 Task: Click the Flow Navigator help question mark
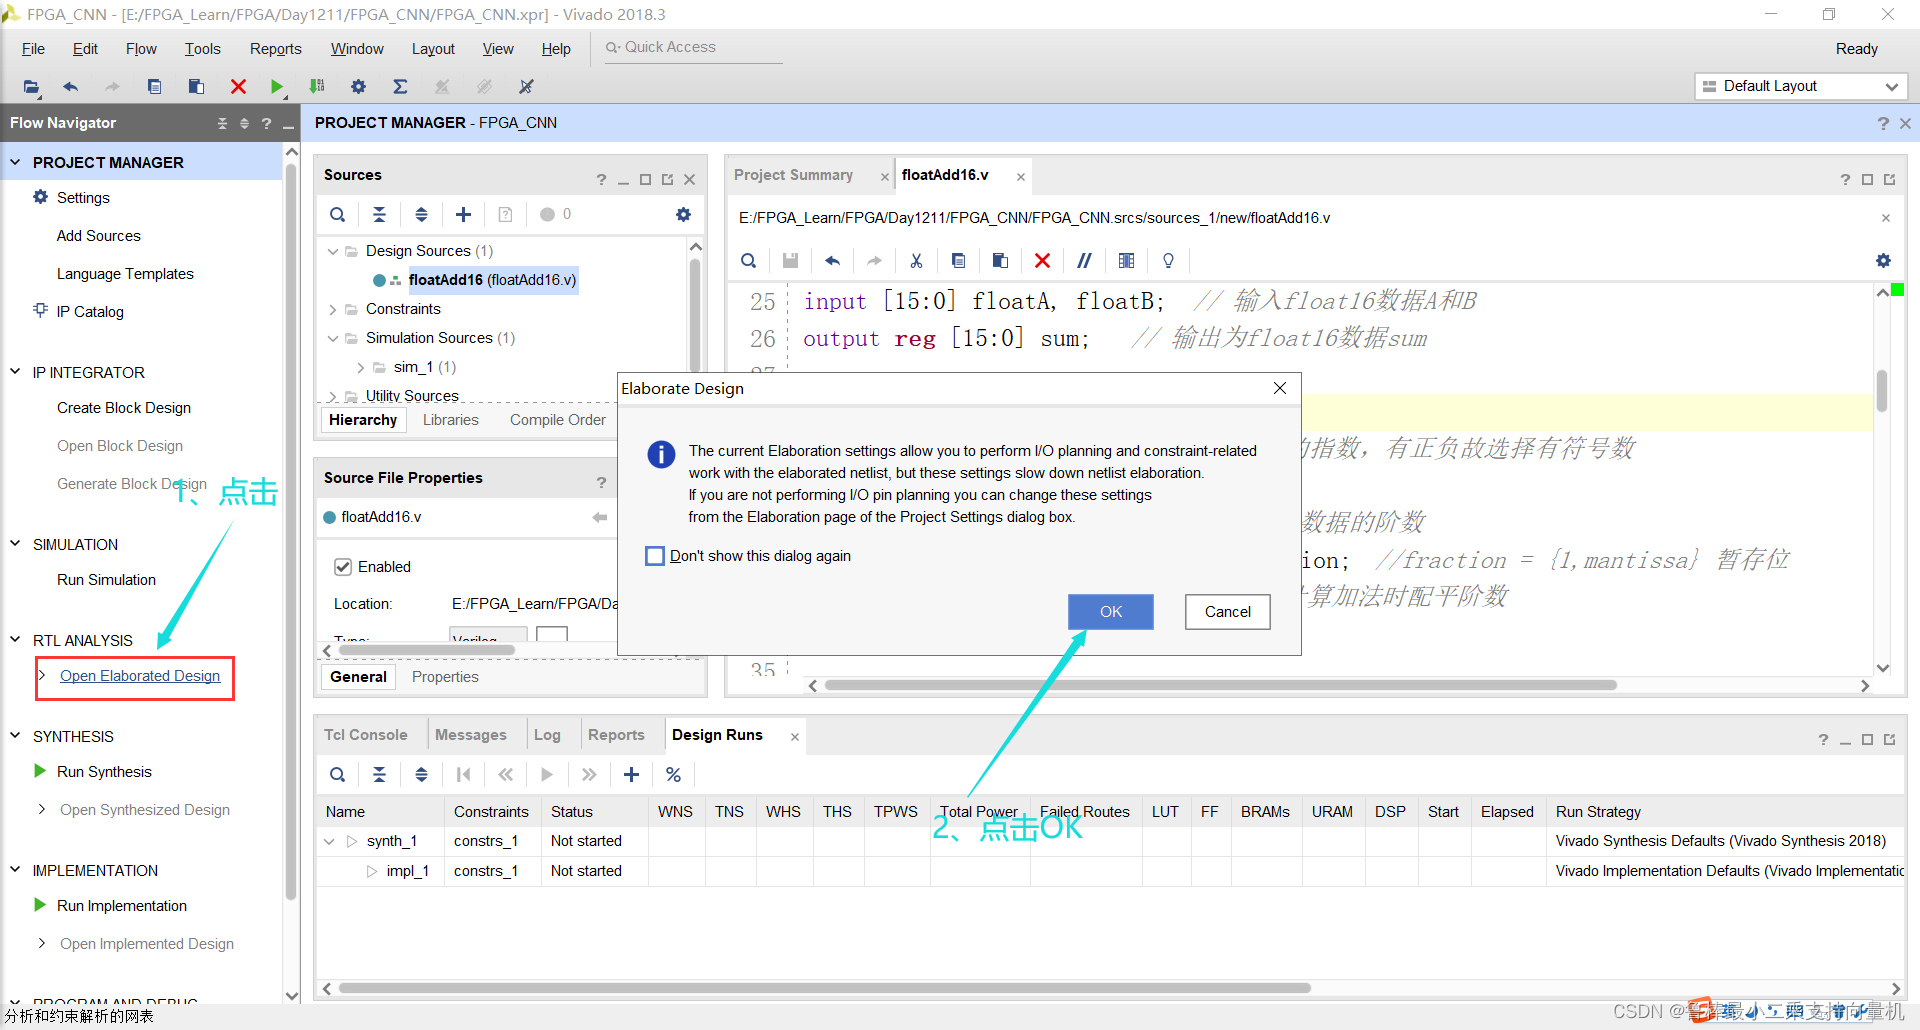(x=266, y=124)
